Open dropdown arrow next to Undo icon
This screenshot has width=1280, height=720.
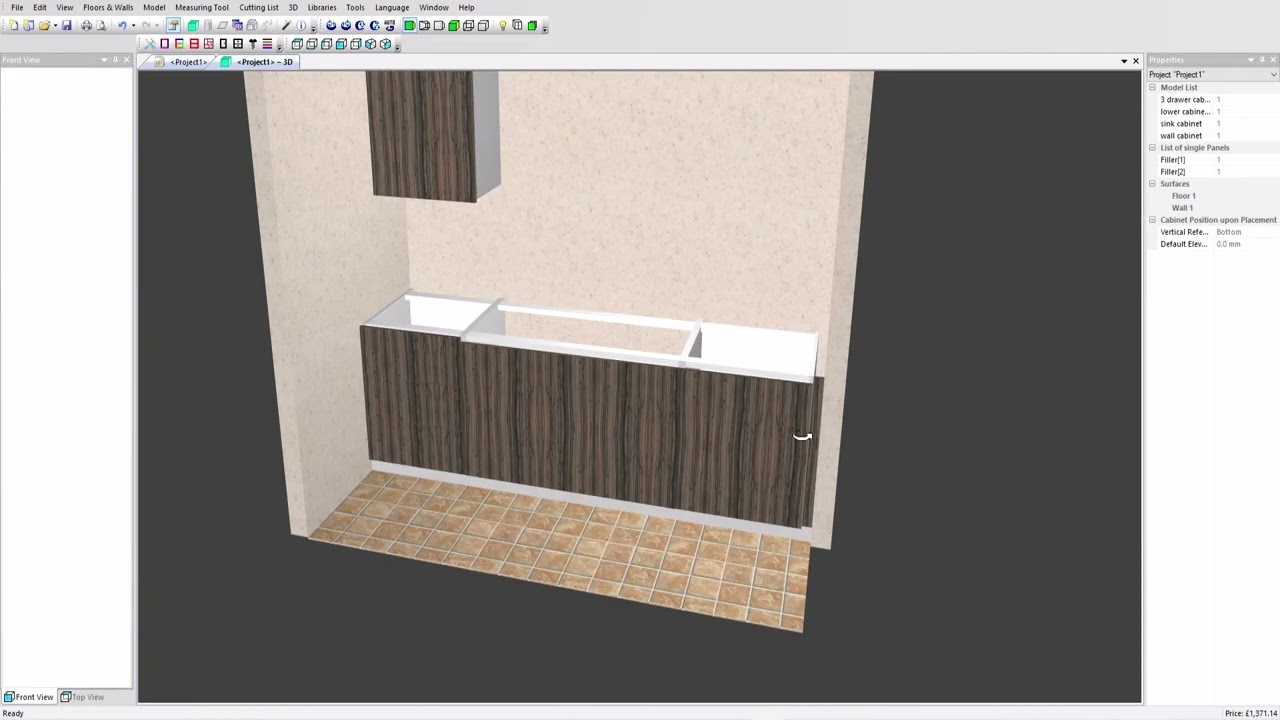click(x=133, y=26)
